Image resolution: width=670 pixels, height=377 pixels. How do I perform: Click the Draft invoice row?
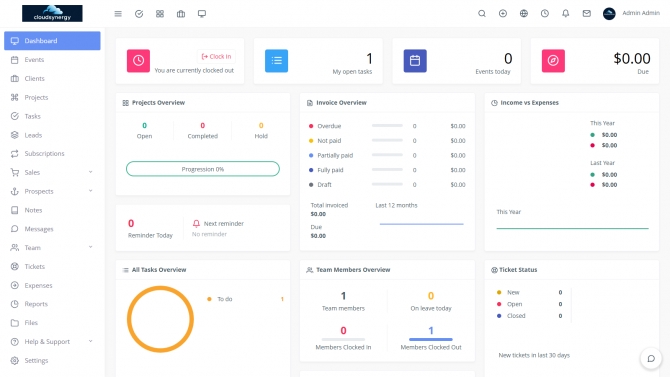387,185
